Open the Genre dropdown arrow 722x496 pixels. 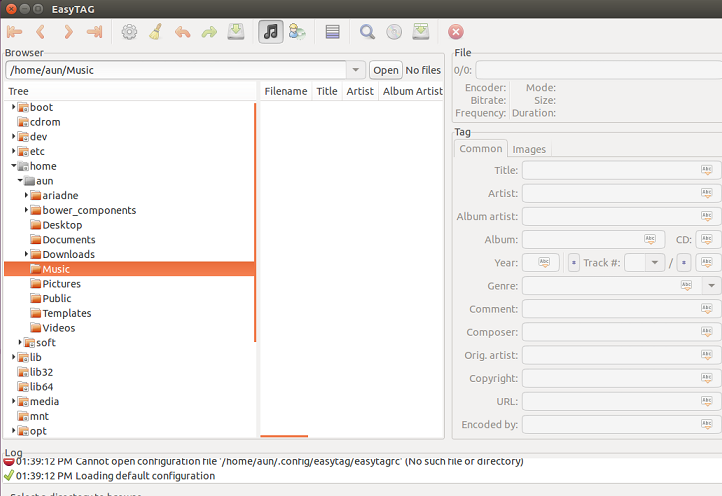(711, 286)
